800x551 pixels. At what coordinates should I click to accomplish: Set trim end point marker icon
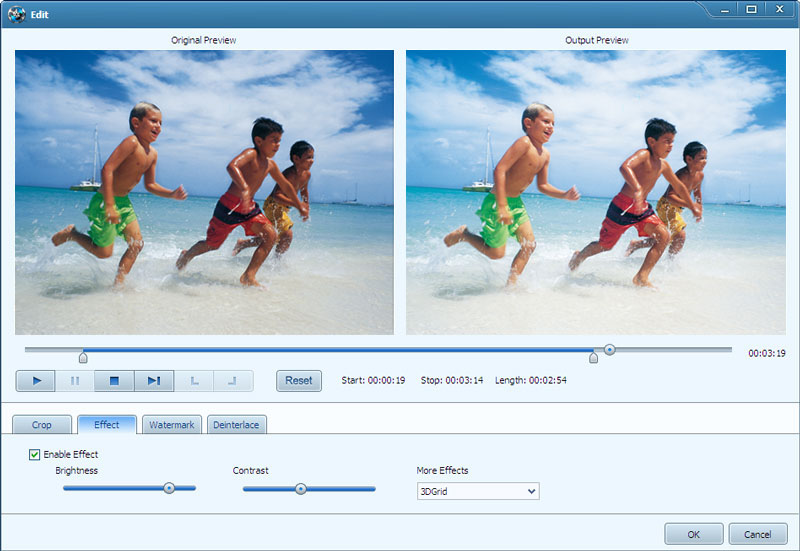pyautogui.click(x=232, y=381)
